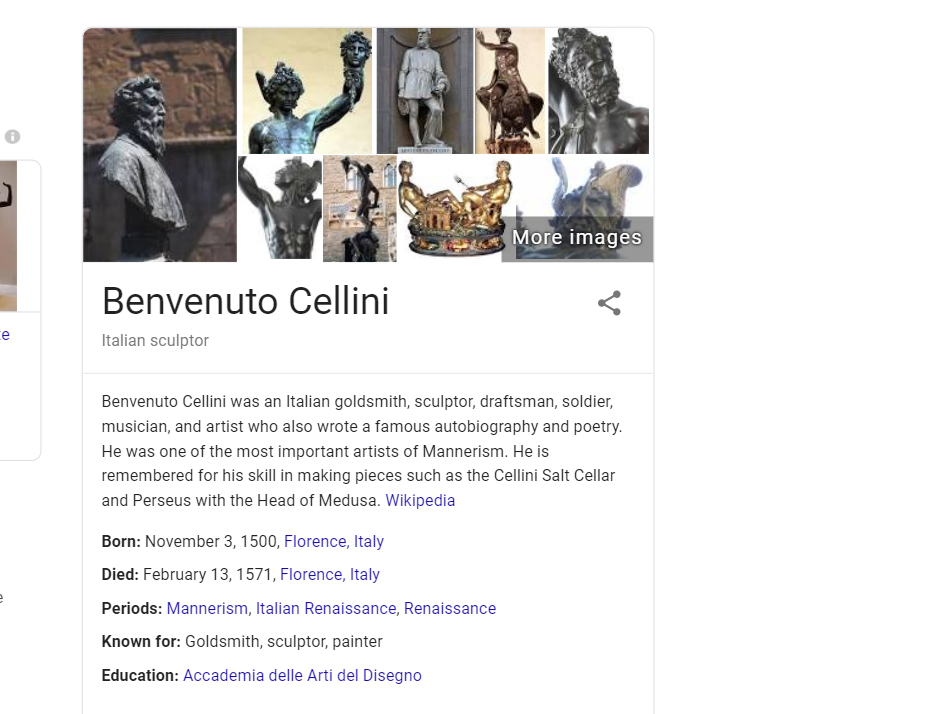Screen dimensions: 932x714
Task: Click the bearded bronze bust at top right
Action: (x=598, y=91)
